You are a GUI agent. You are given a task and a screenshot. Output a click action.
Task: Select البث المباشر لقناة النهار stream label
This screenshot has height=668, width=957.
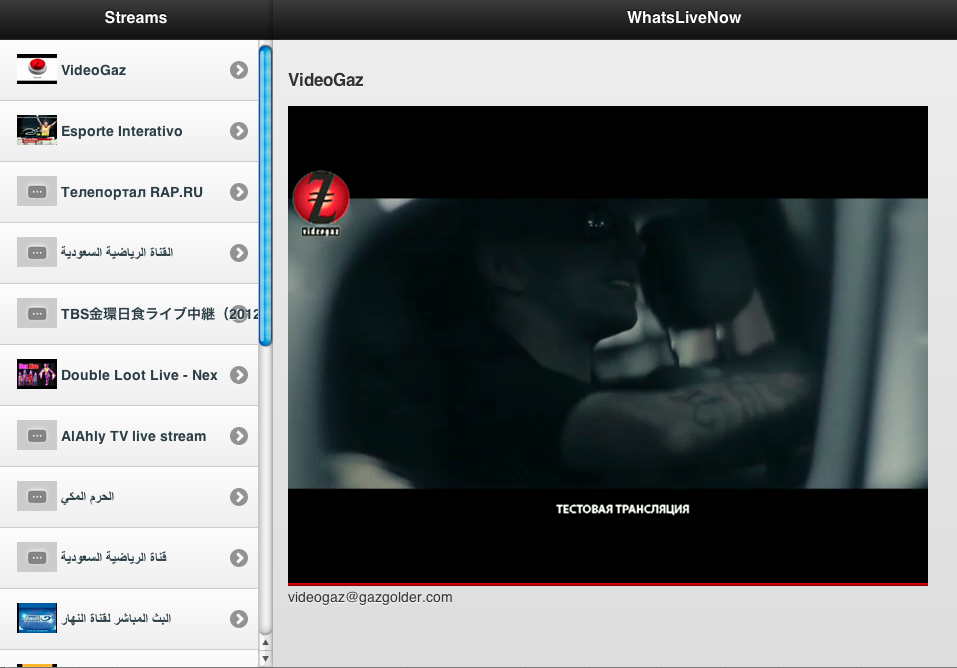click(x=116, y=619)
